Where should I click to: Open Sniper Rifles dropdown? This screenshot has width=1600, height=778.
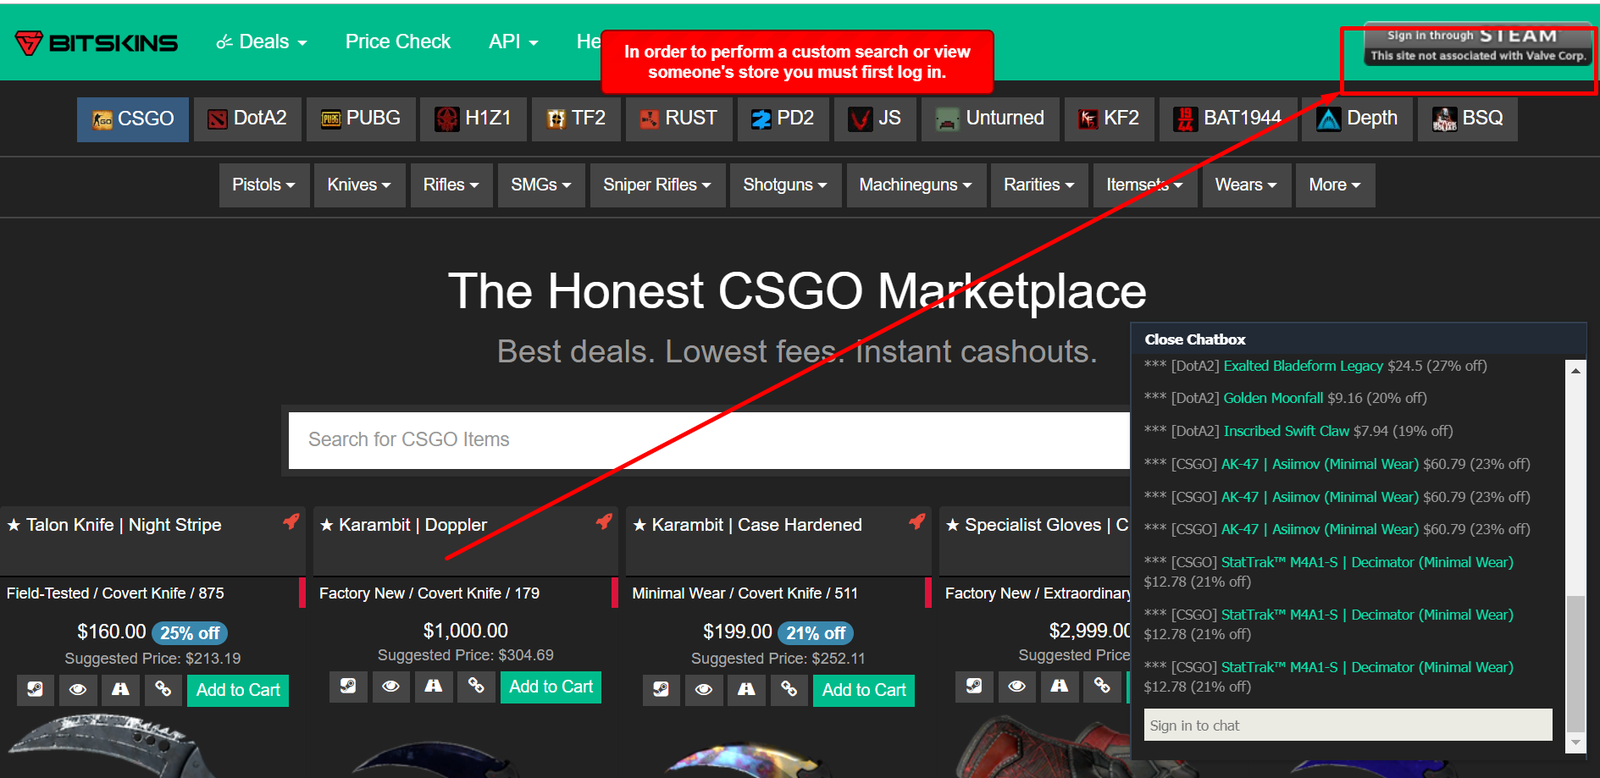coord(657,185)
